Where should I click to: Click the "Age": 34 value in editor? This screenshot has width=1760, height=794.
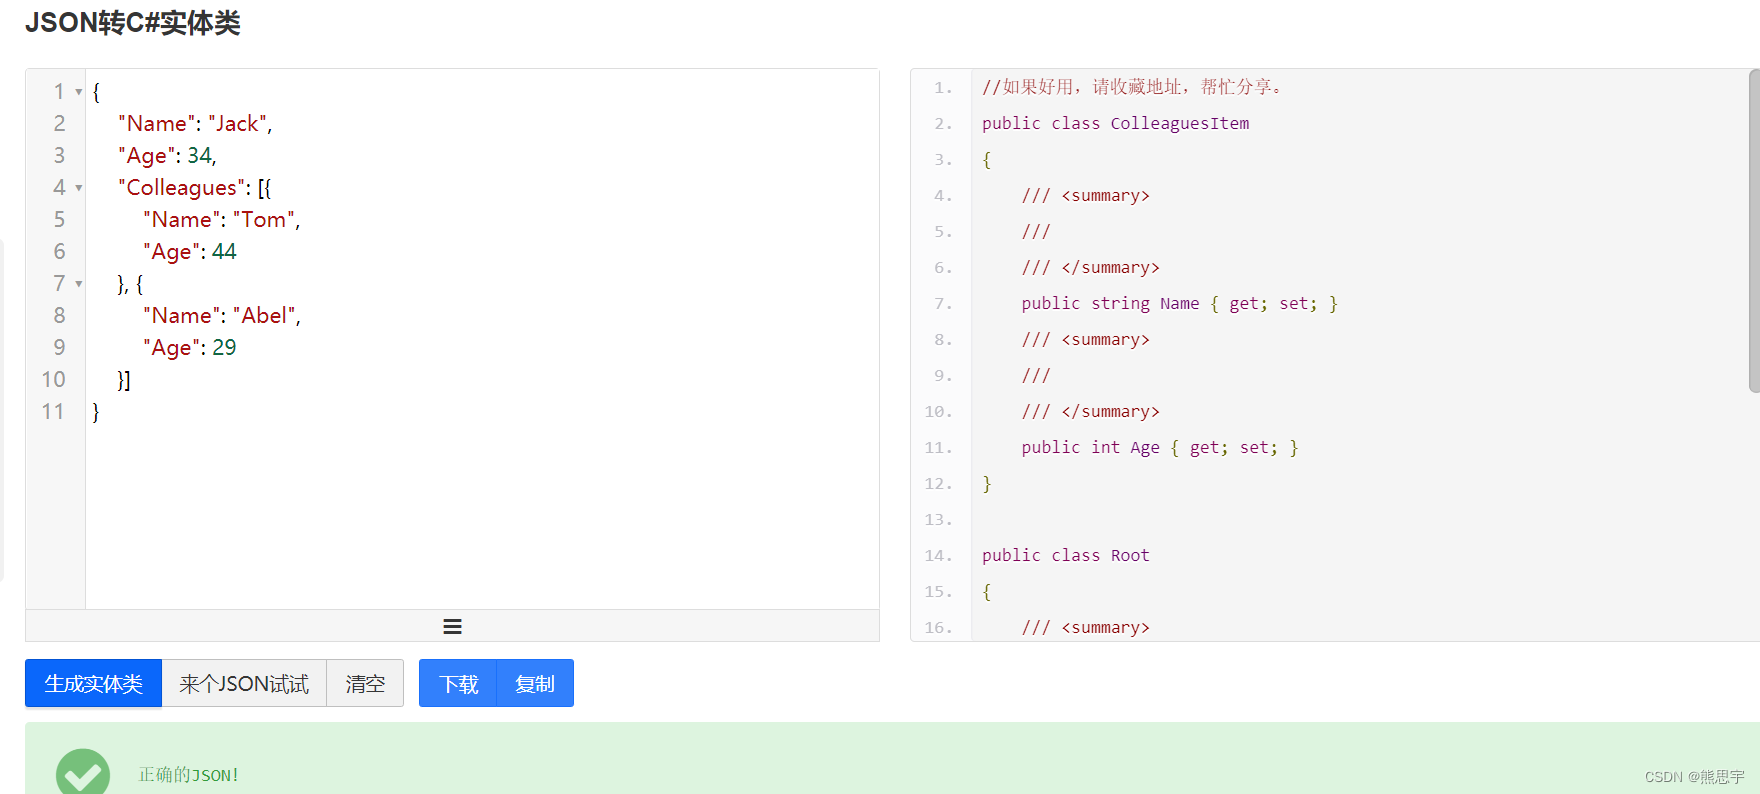[x=200, y=156]
